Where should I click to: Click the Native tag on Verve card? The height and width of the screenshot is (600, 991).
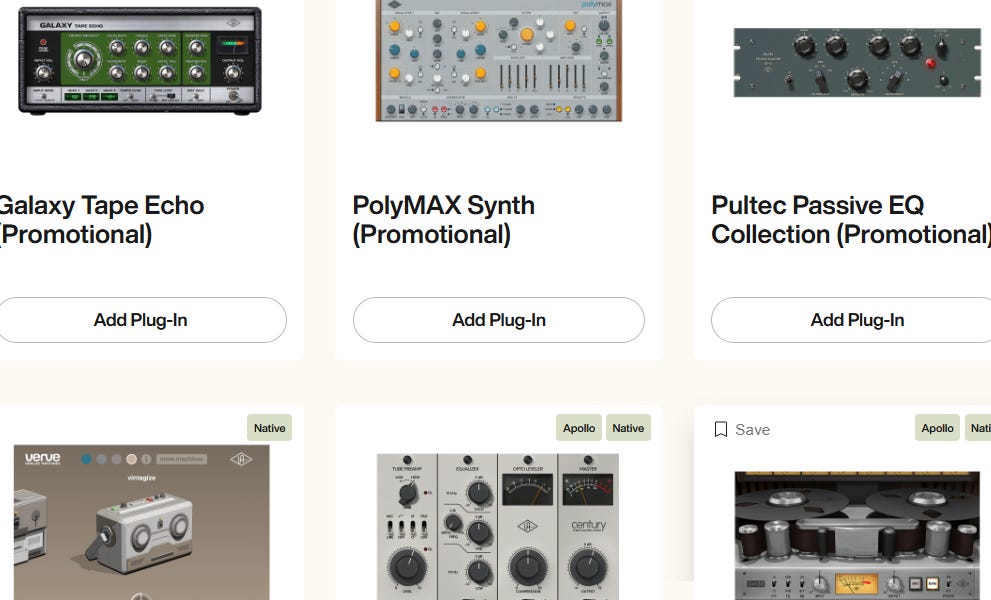(x=269, y=428)
